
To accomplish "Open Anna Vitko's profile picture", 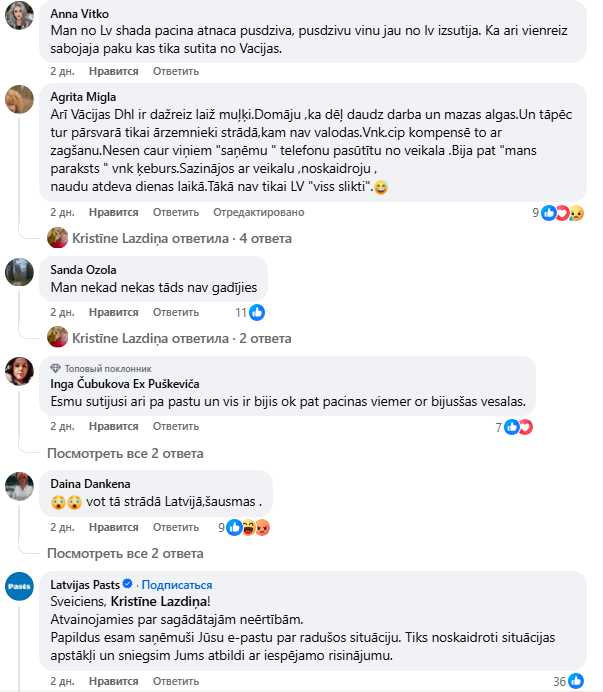I will click(20, 17).
